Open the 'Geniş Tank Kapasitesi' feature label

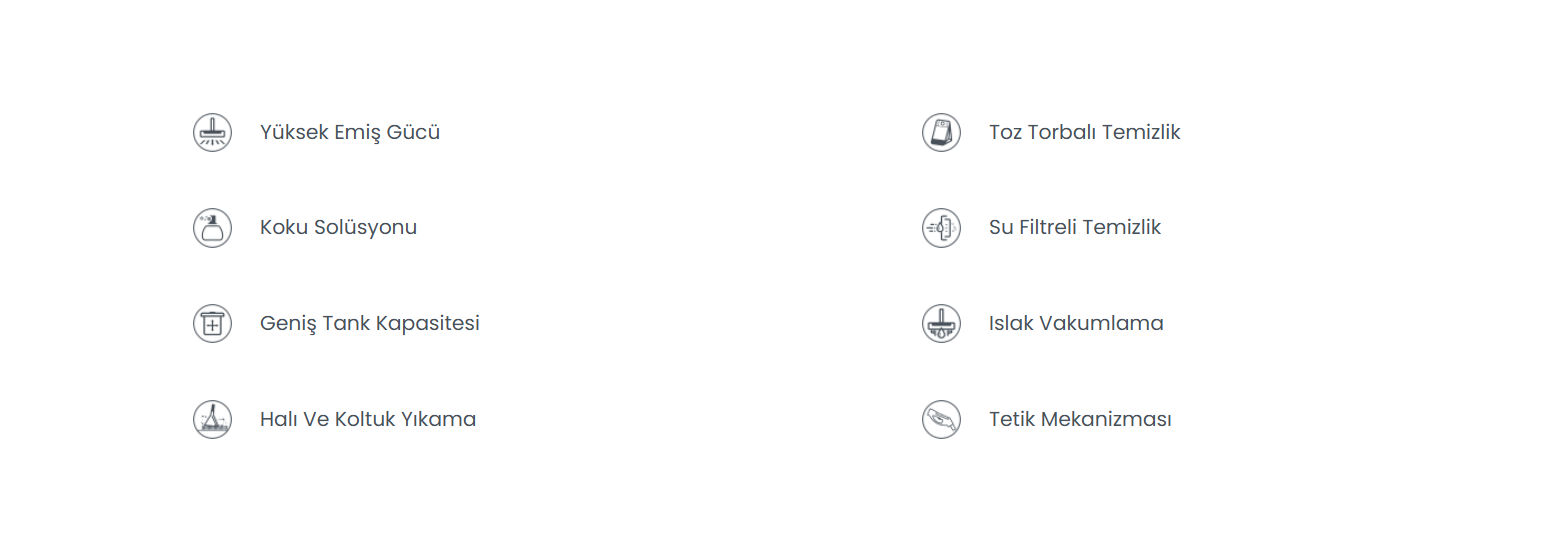coord(369,324)
